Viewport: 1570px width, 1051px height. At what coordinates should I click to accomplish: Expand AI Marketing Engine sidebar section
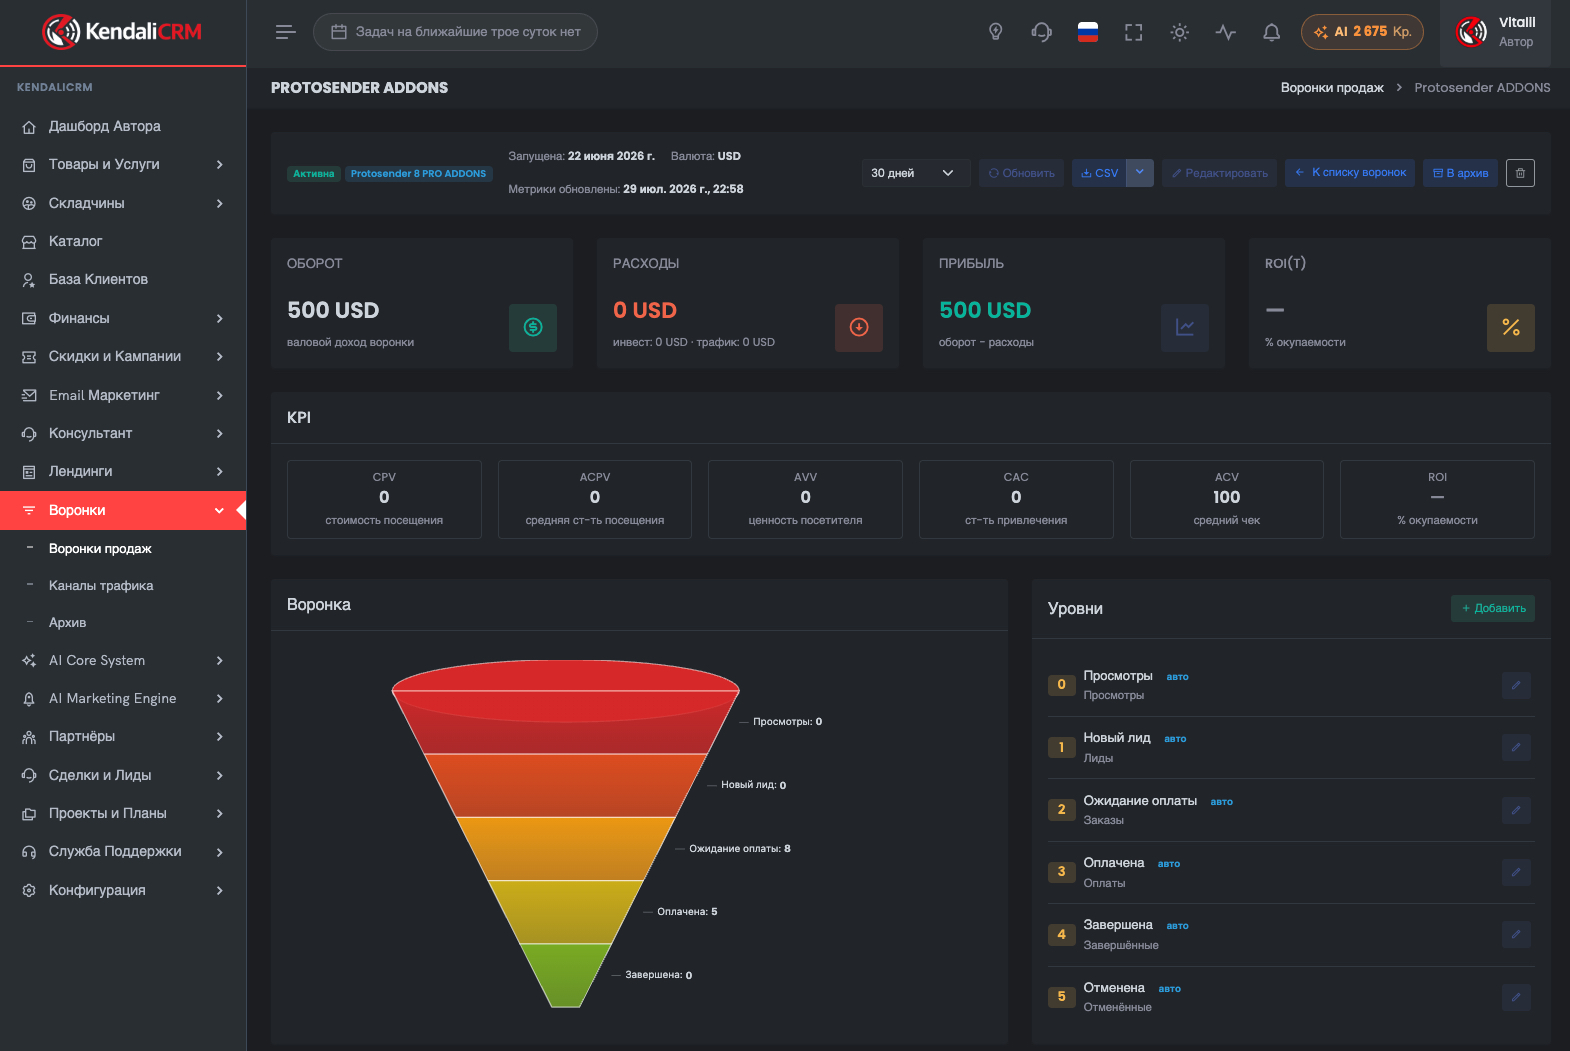123,698
